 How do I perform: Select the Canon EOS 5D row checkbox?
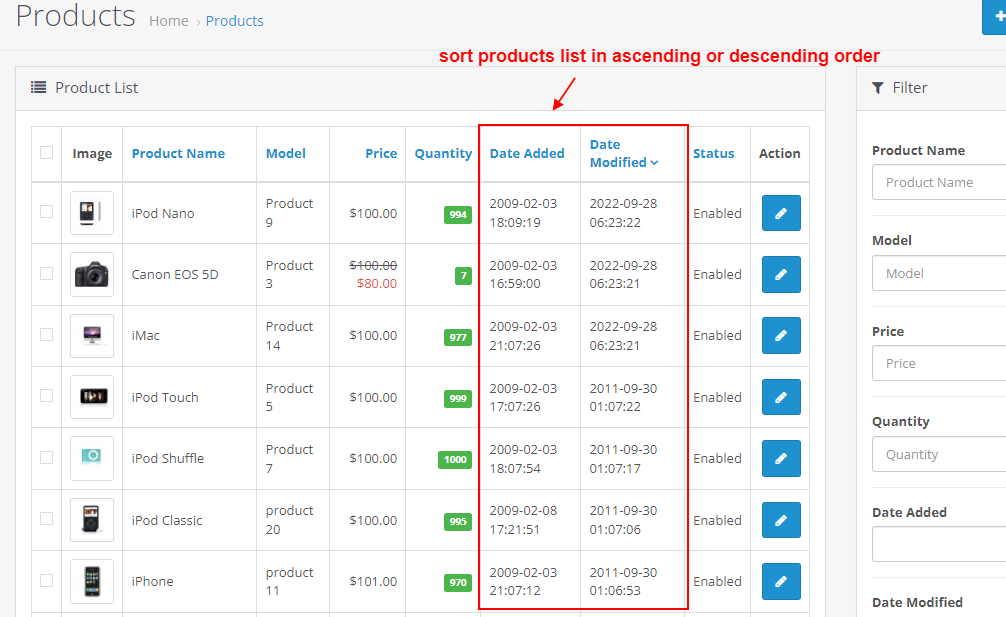tap(46, 273)
